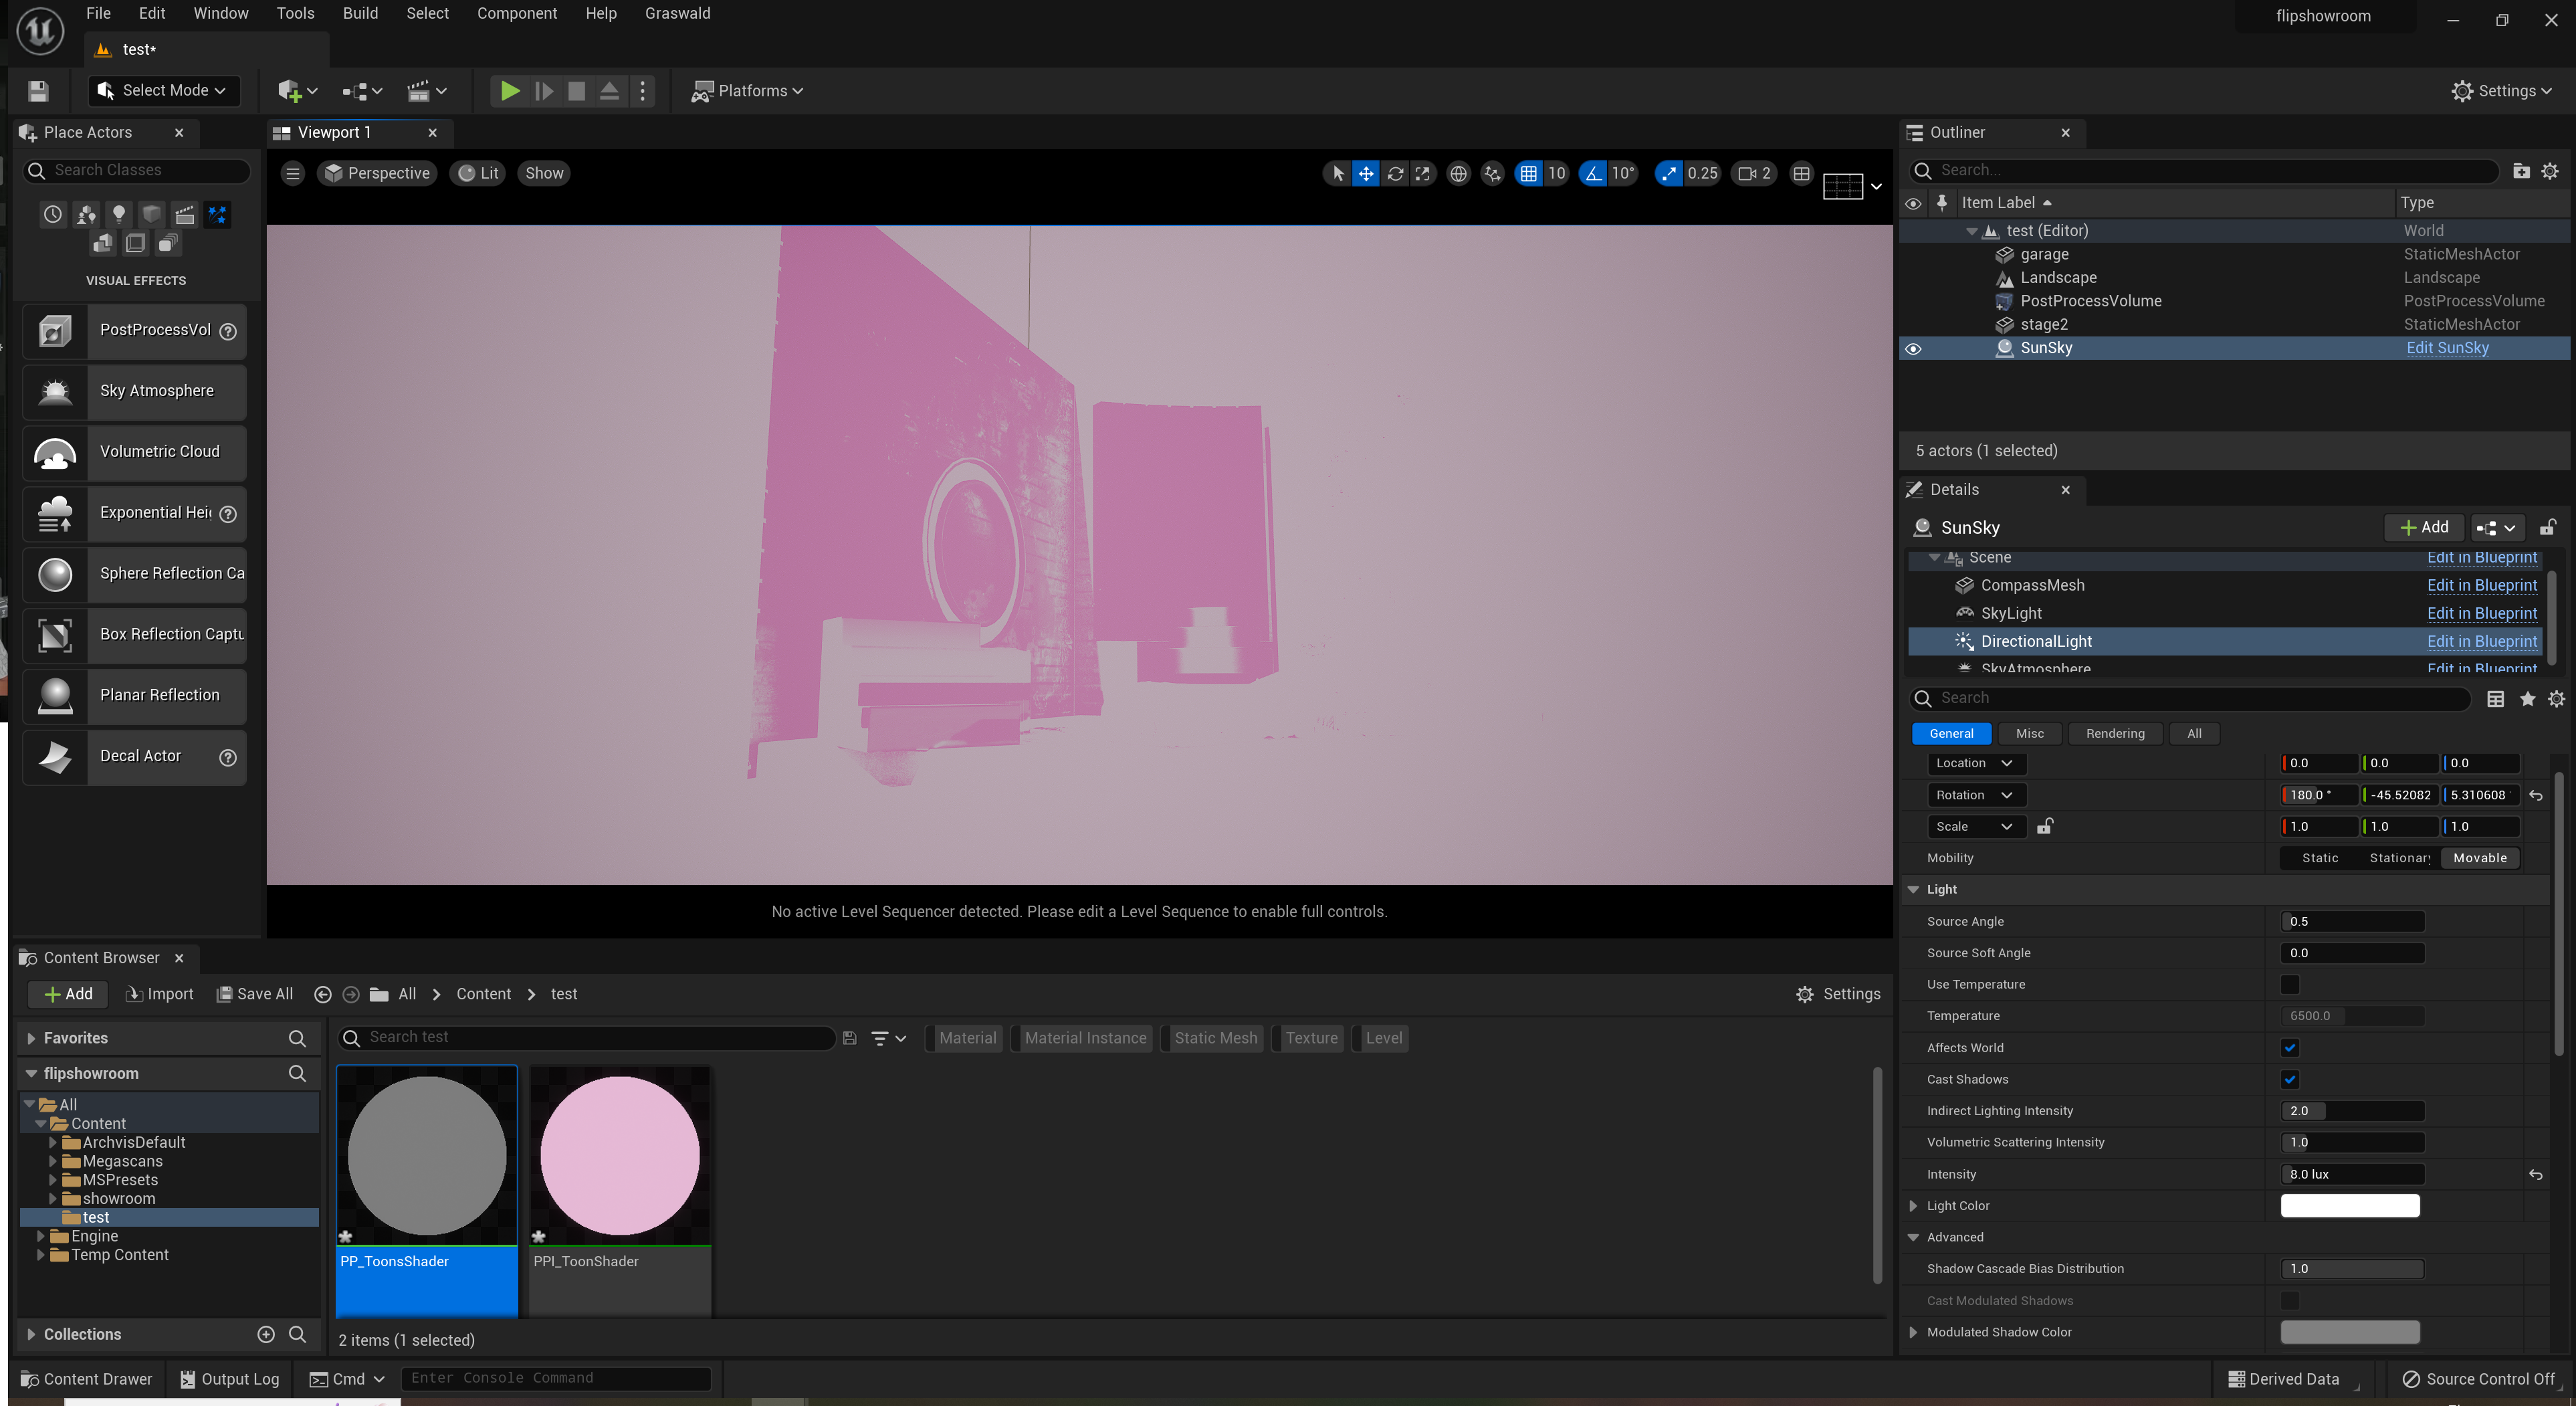The image size is (2576, 1406).
Task: Select the PPI_ToonShader asset thumbnail
Action: [x=620, y=1157]
